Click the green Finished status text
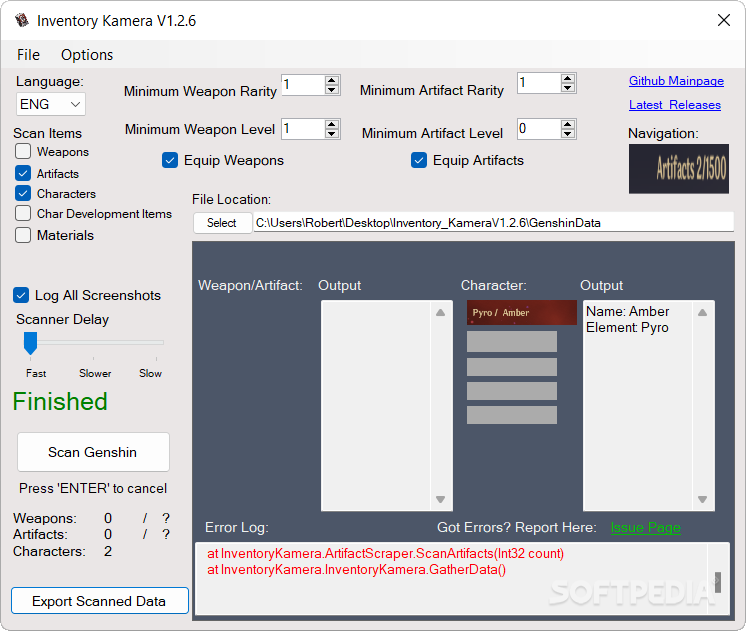 tap(60, 401)
